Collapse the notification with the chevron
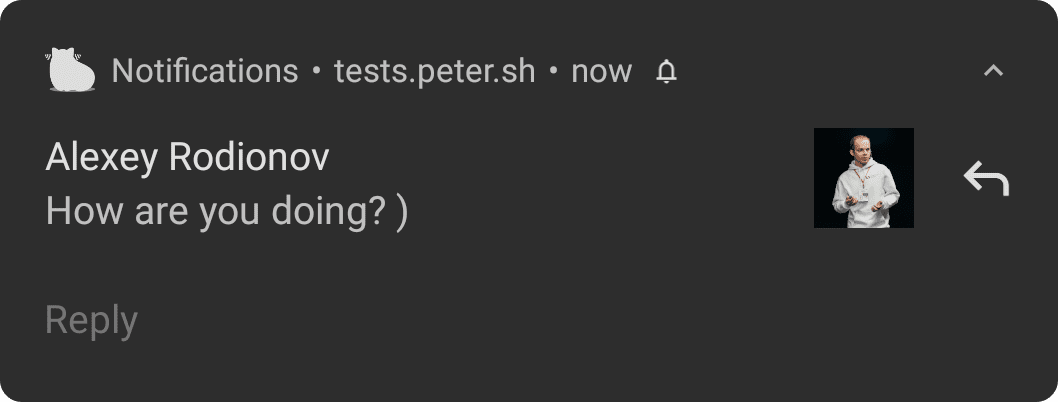Viewport: 1058px width, 402px height. [x=993, y=71]
